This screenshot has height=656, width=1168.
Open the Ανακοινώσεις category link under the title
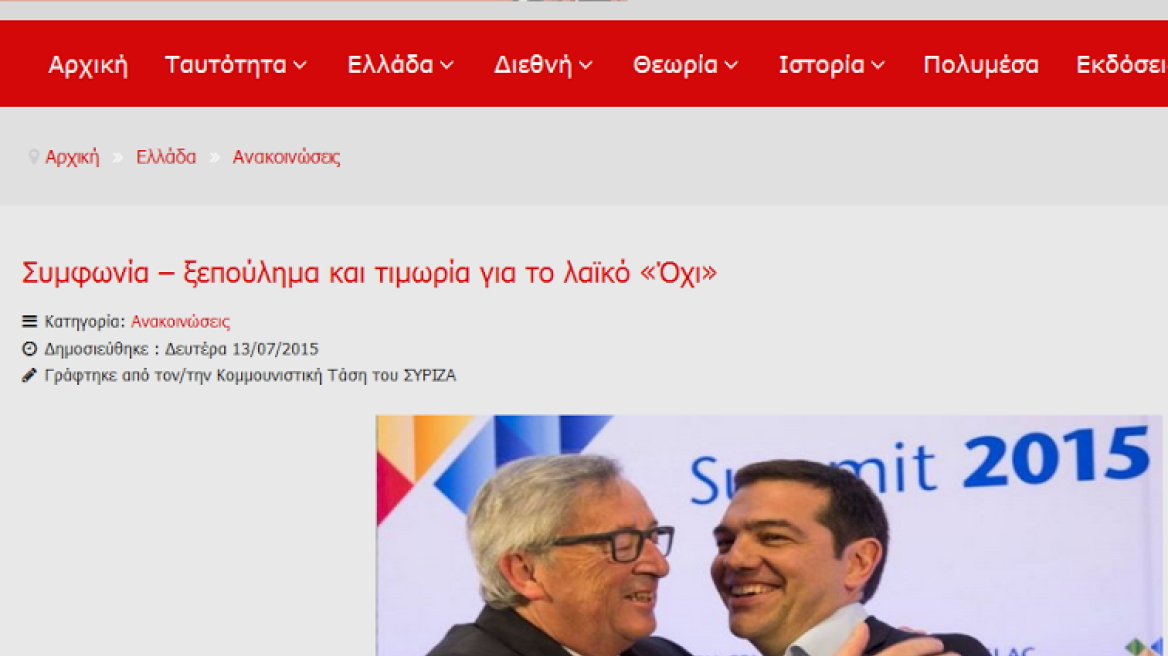[x=181, y=321]
